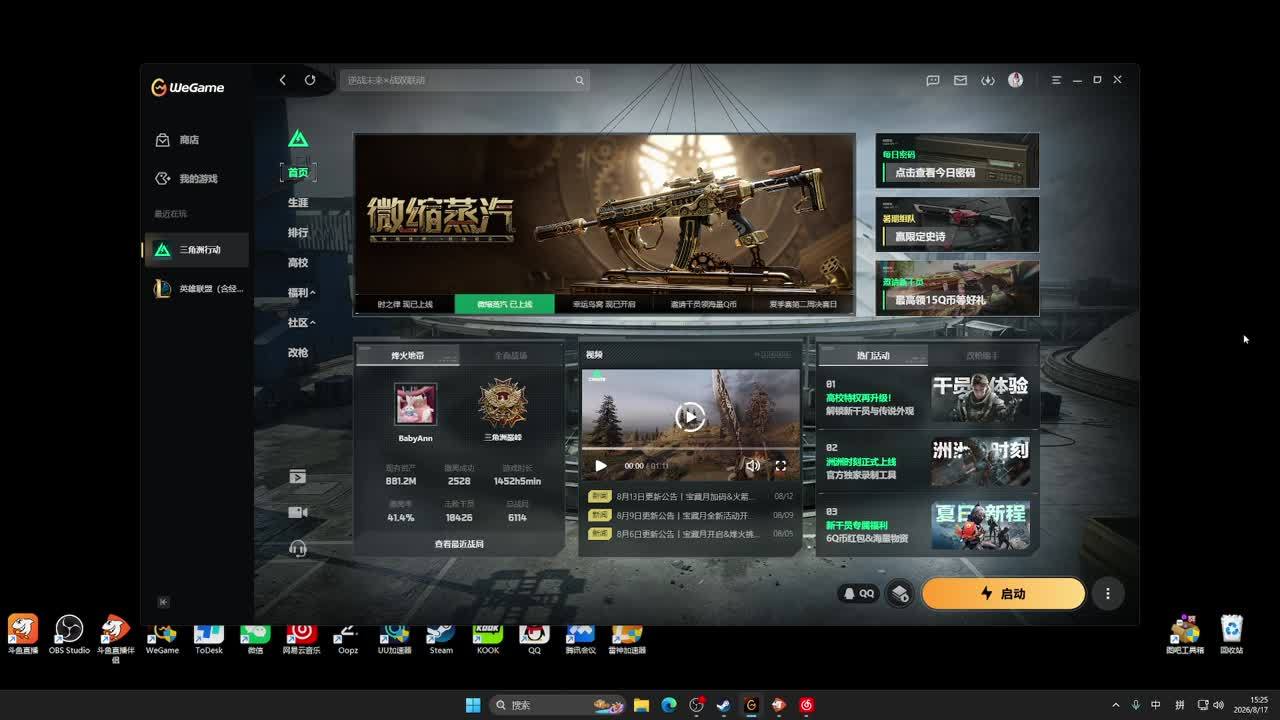Open the WeGame main menu icon

(1056, 80)
